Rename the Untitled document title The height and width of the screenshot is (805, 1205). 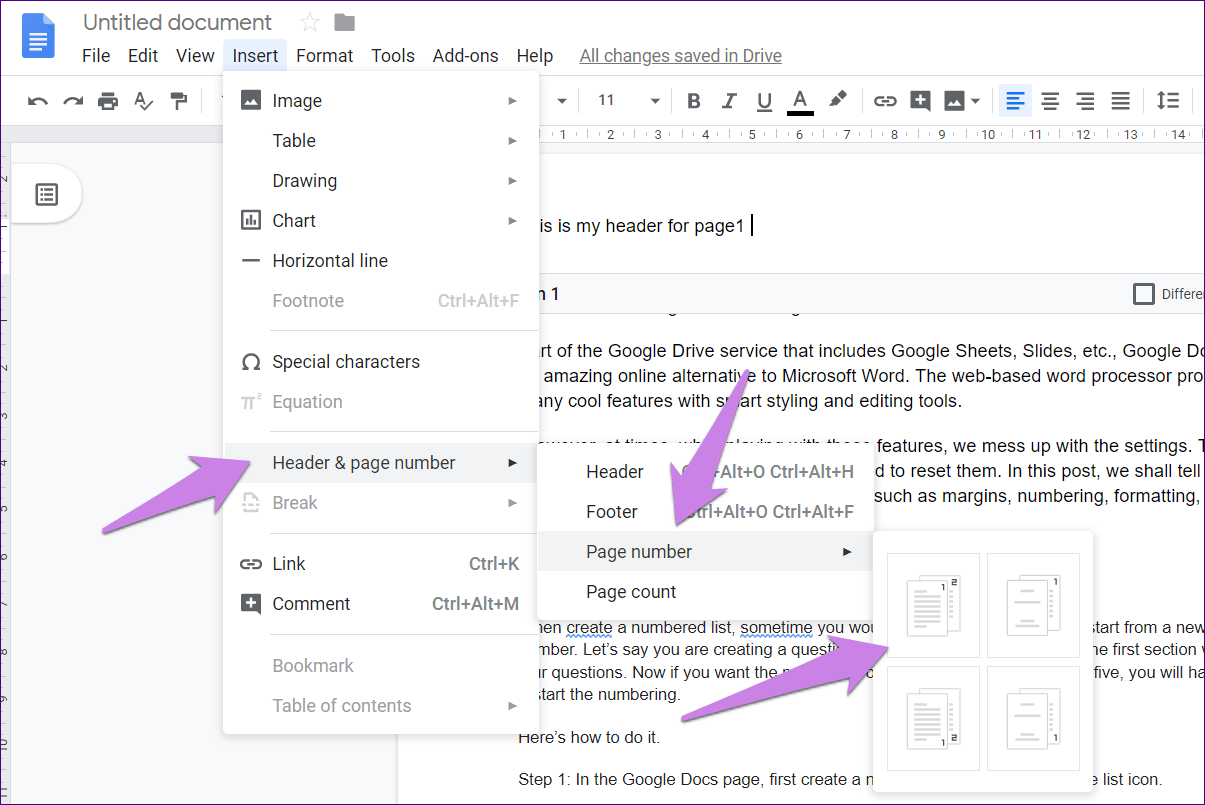pyautogui.click(x=177, y=22)
